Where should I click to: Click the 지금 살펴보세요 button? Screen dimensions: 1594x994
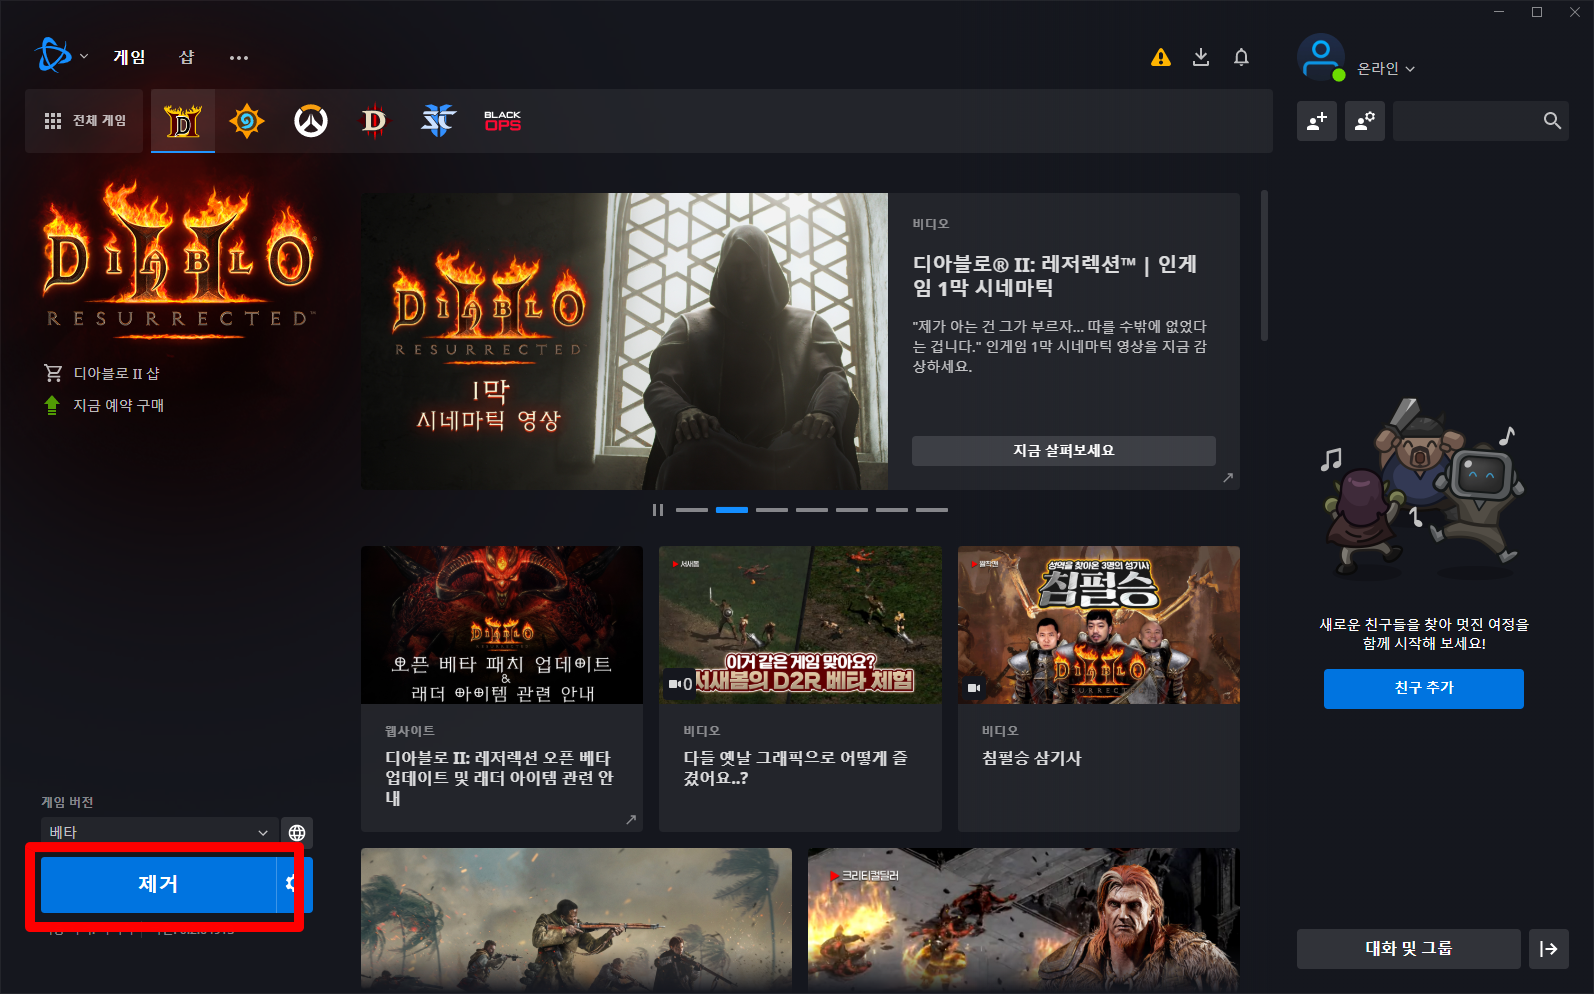[1064, 451]
